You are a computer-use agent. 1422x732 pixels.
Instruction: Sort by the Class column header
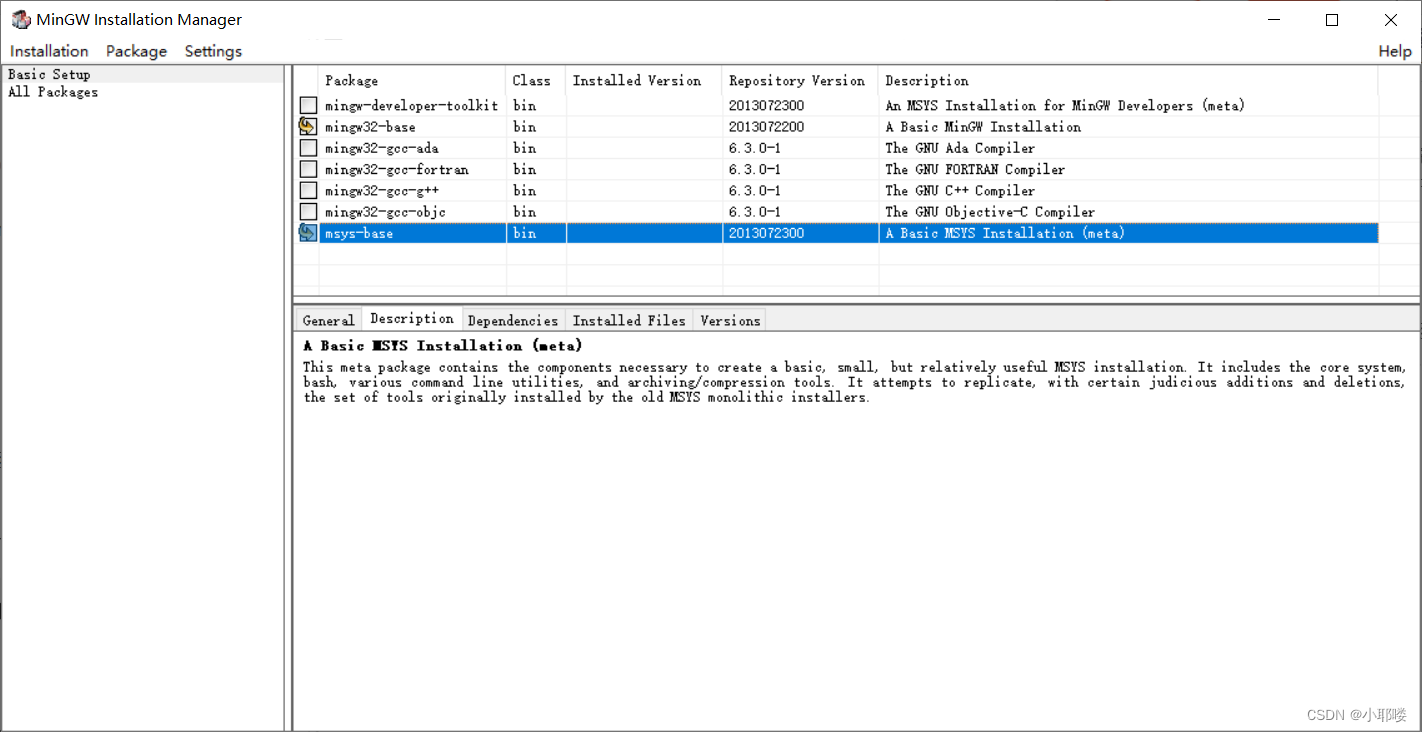536,81
